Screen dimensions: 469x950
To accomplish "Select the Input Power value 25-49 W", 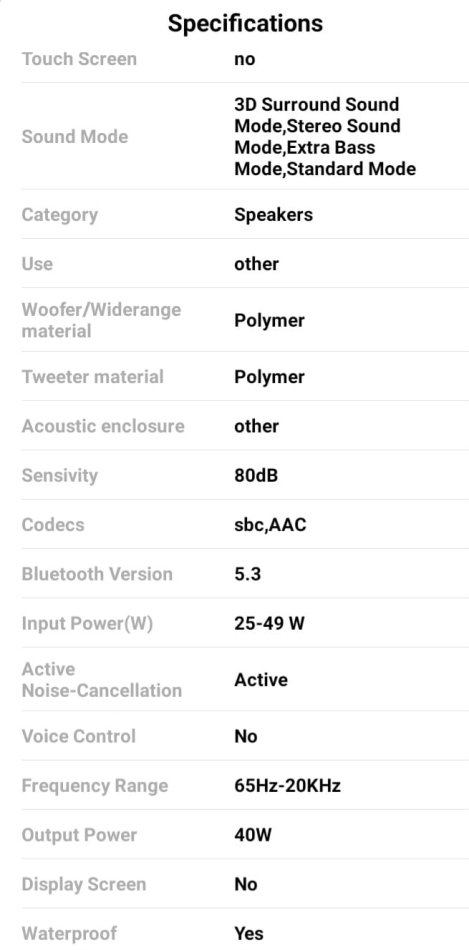I will coord(269,623).
